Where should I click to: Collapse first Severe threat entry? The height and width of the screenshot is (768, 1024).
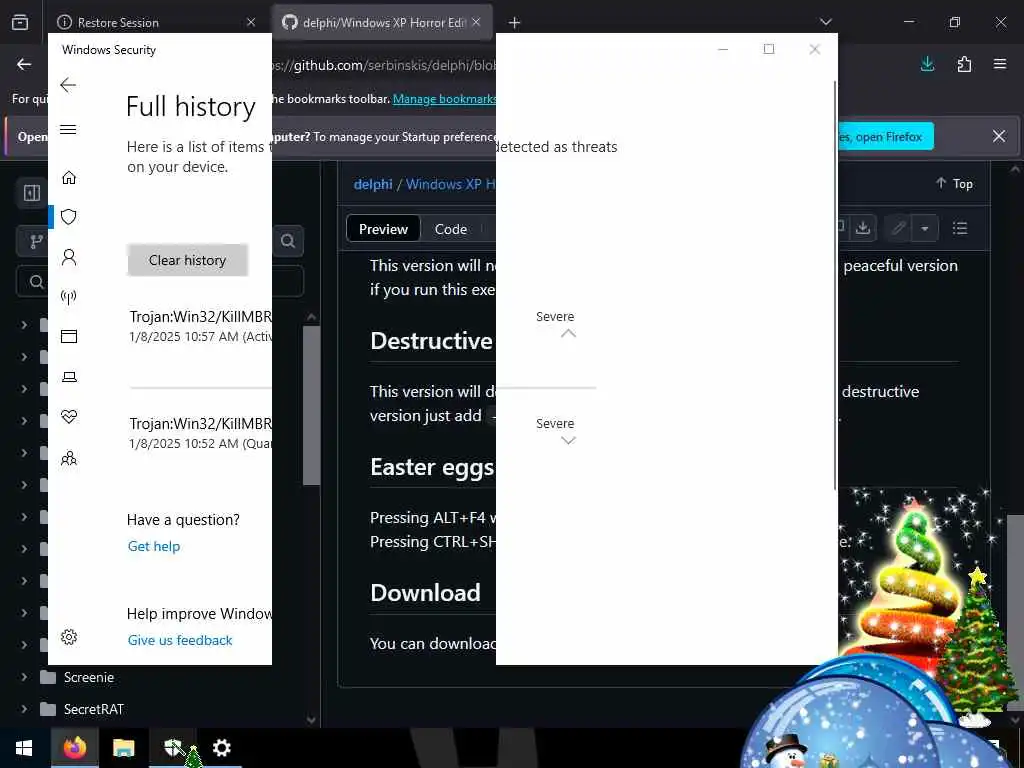[568, 333]
